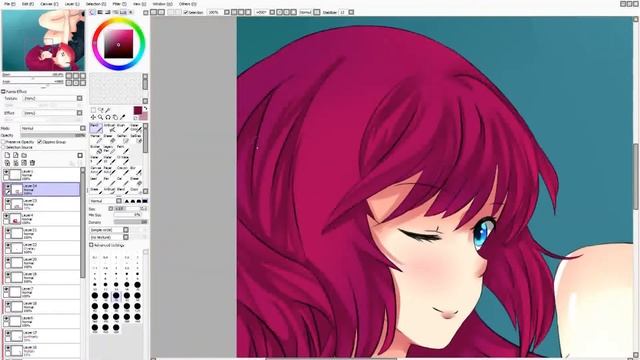
Task: Open the Effect dropdown in Paints Effect
Action: pos(52,113)
